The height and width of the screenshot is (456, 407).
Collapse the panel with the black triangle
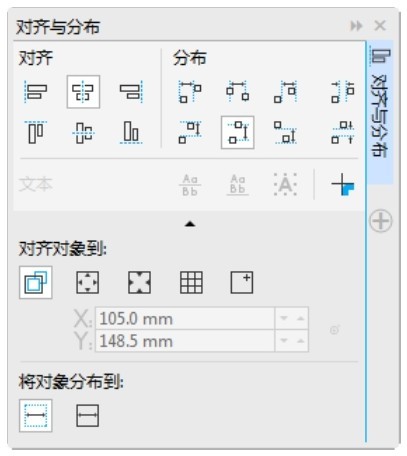(x=190, y=224)
